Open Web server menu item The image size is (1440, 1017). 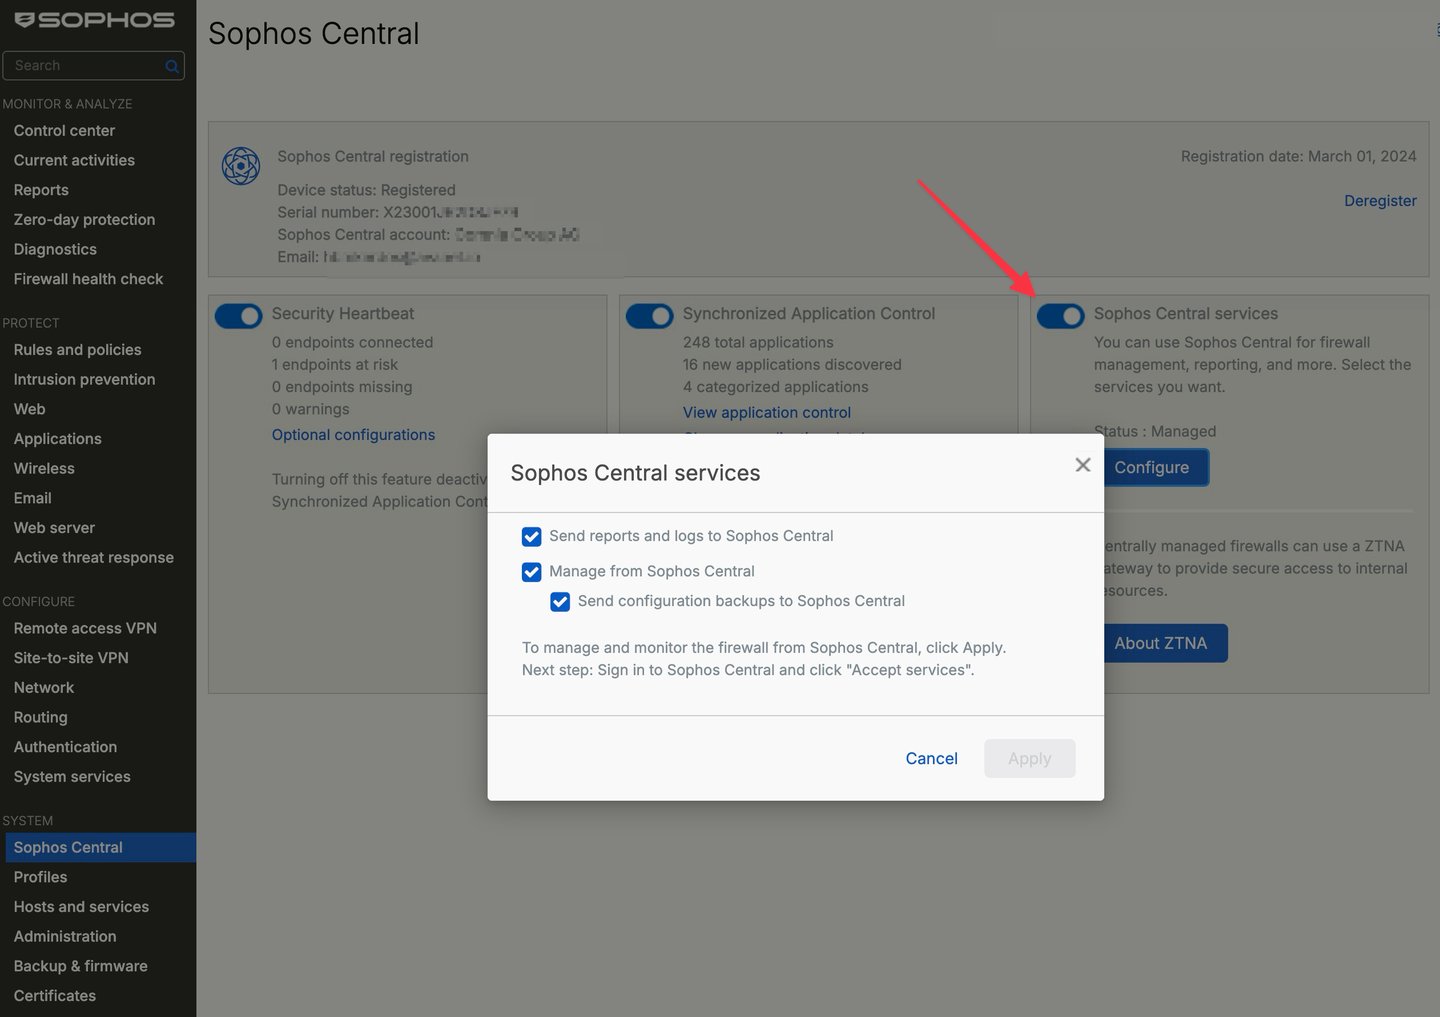54,528
